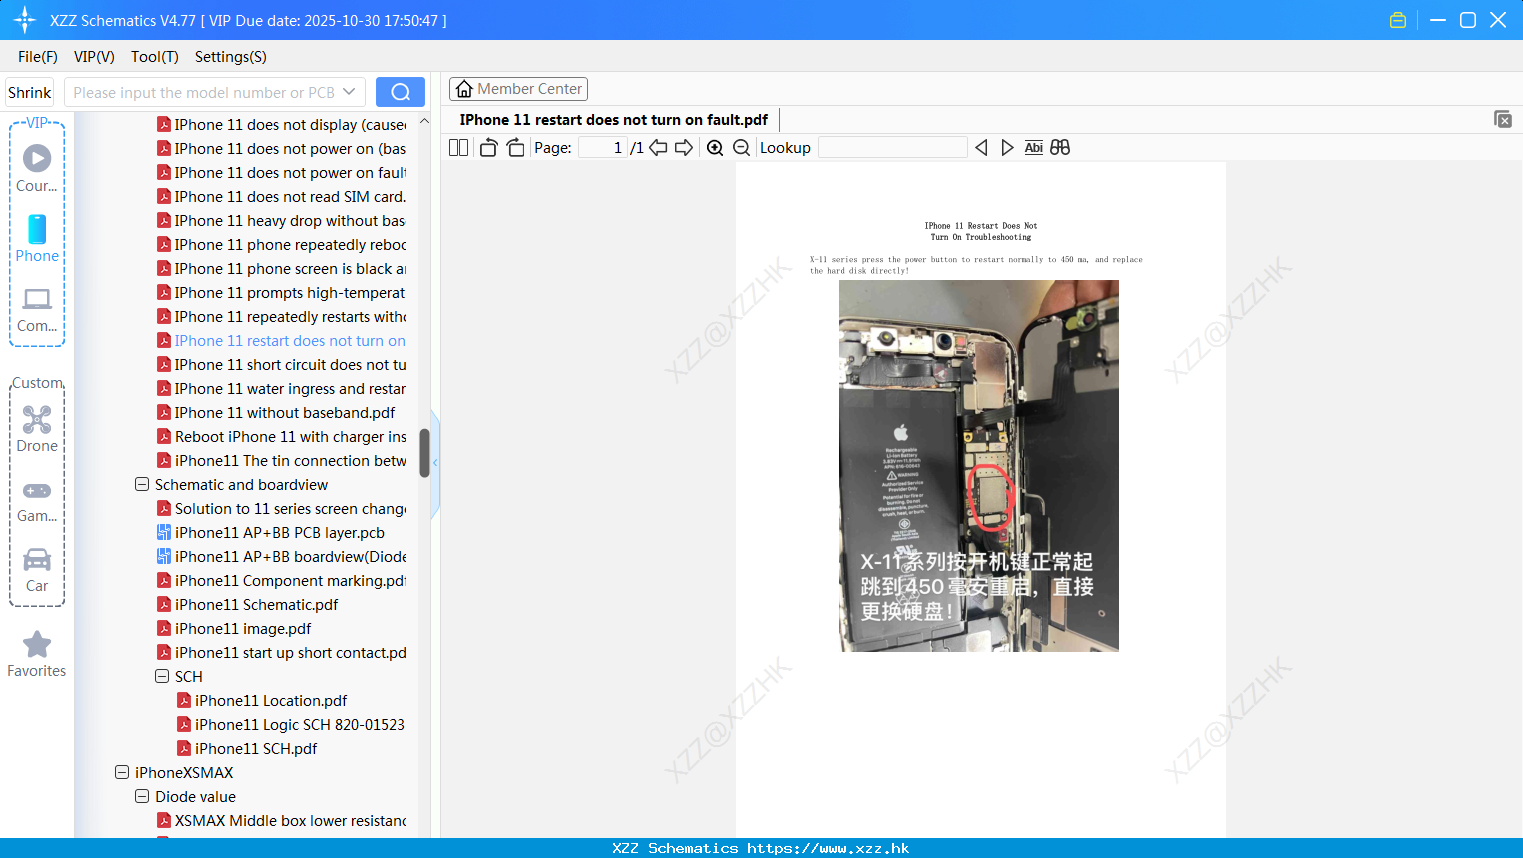Viewport: 1523px width, 858px height.
Task: Collapse the Schematic and boardview folder
Action: [x=142, y=484]
